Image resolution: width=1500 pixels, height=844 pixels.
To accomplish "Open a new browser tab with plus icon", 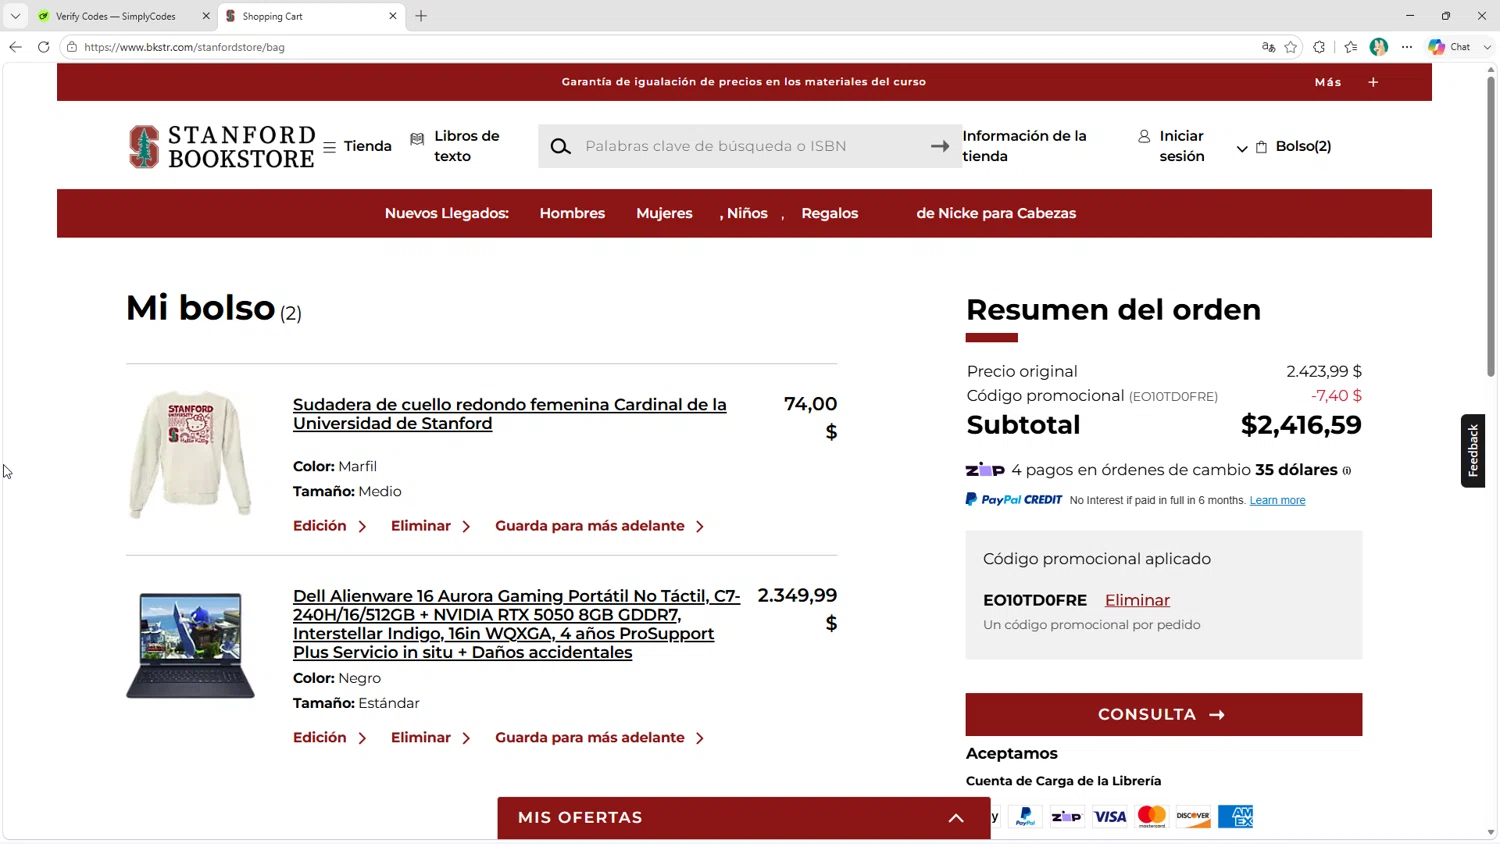I will pyautogui.click(x=421, y=16).
